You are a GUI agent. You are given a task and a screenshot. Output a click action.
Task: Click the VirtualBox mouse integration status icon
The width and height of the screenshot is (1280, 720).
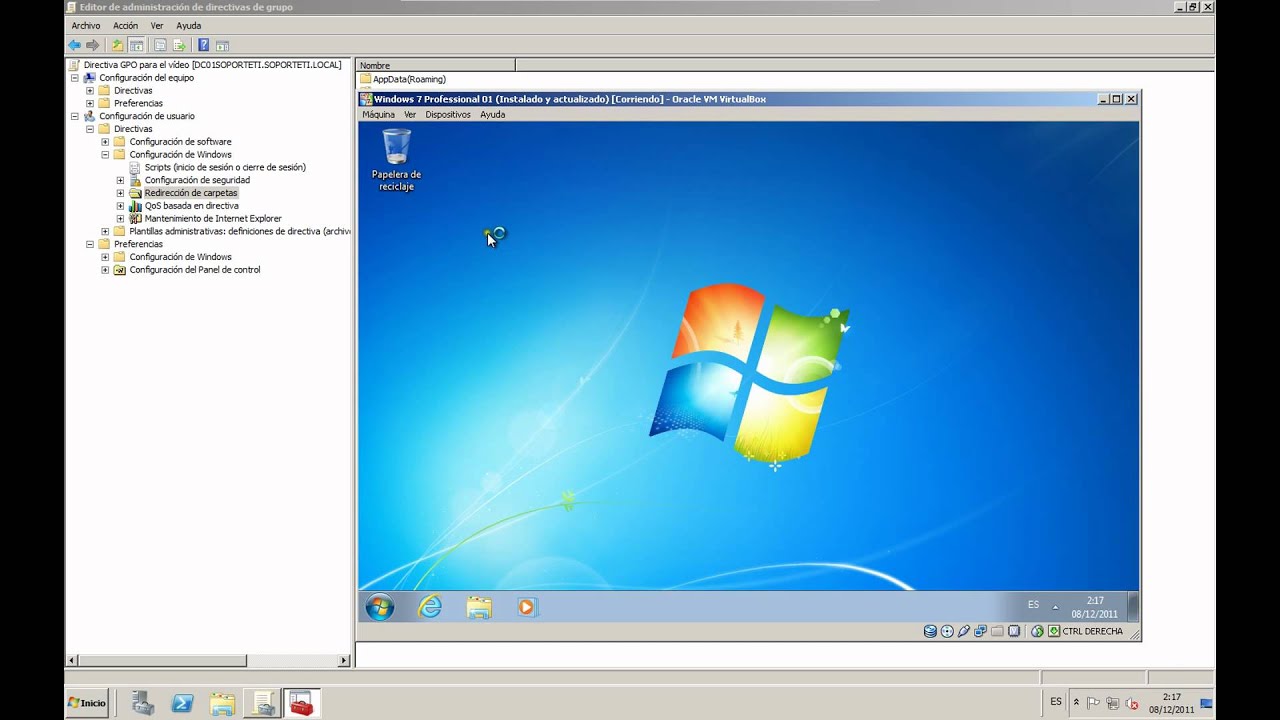tap(1037, 631)
